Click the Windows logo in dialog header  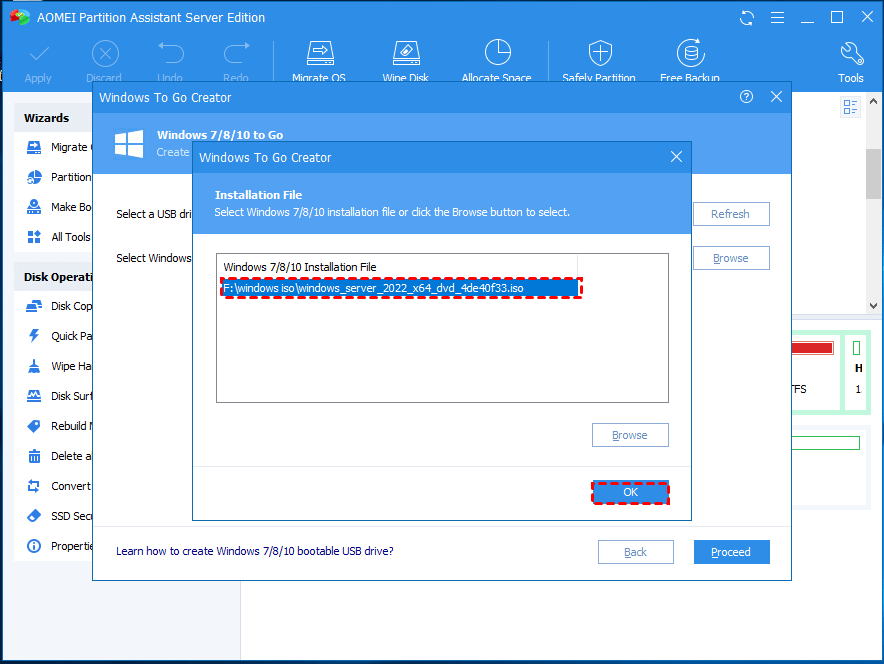tap(129, 143)
